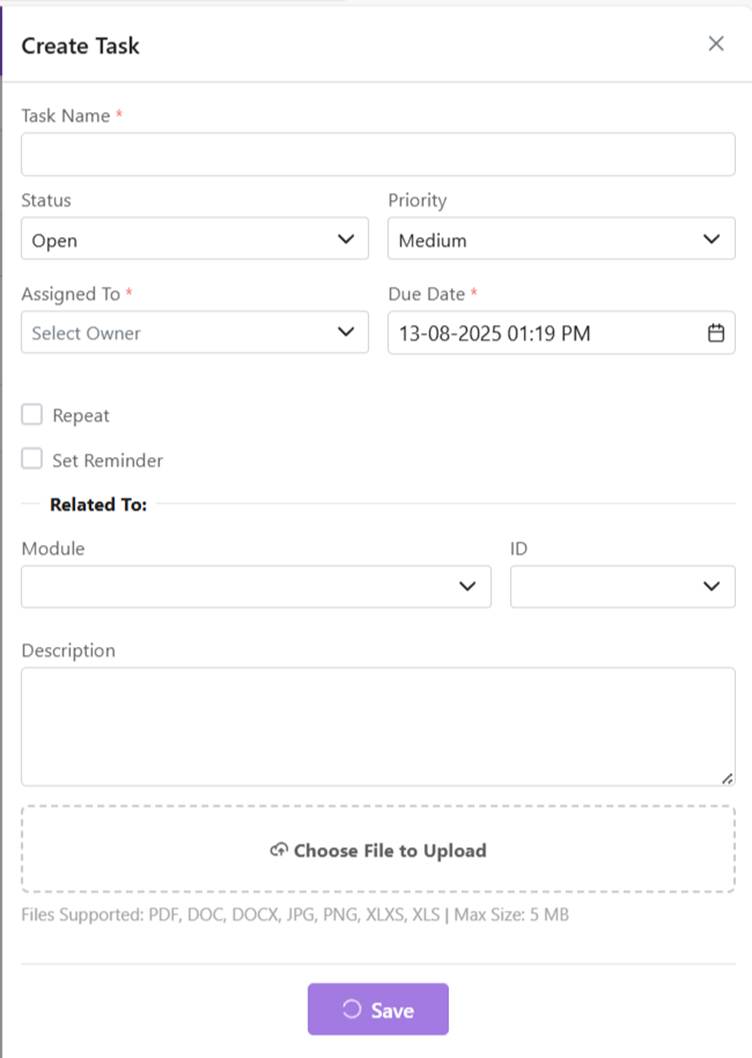Click the Priority dropdown chevron arrow

tap(712, 239)
